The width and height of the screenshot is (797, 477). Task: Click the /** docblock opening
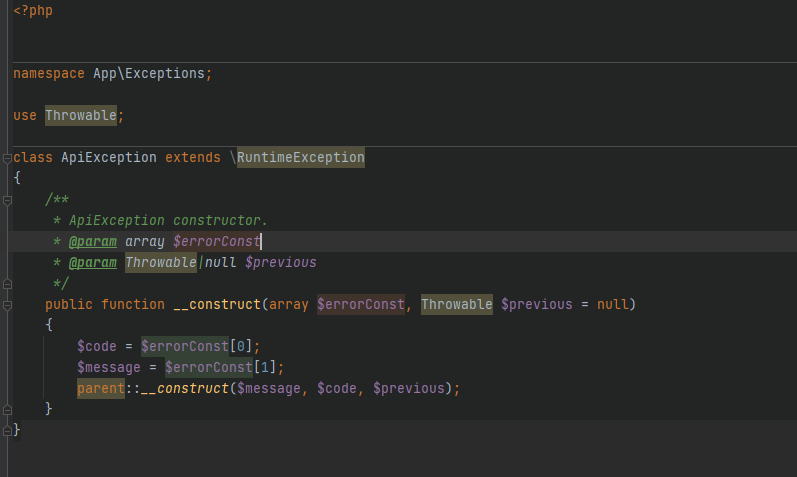pyautogui.click(x=57, y=200)
